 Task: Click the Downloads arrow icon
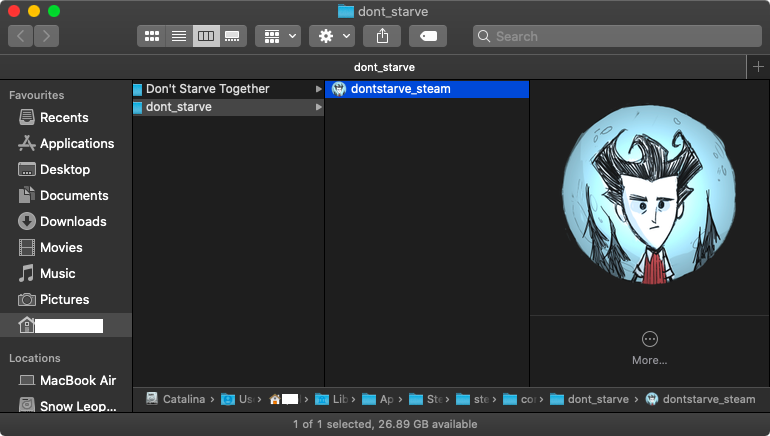(x=27, y=221)
